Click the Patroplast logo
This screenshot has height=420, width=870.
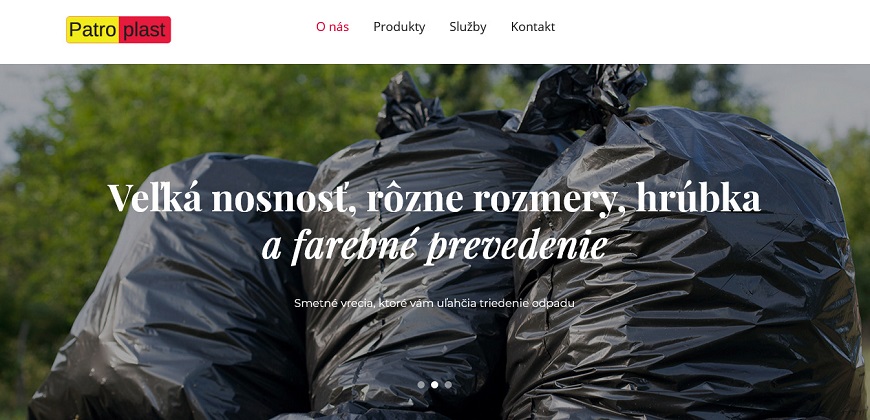coord(118,29)
